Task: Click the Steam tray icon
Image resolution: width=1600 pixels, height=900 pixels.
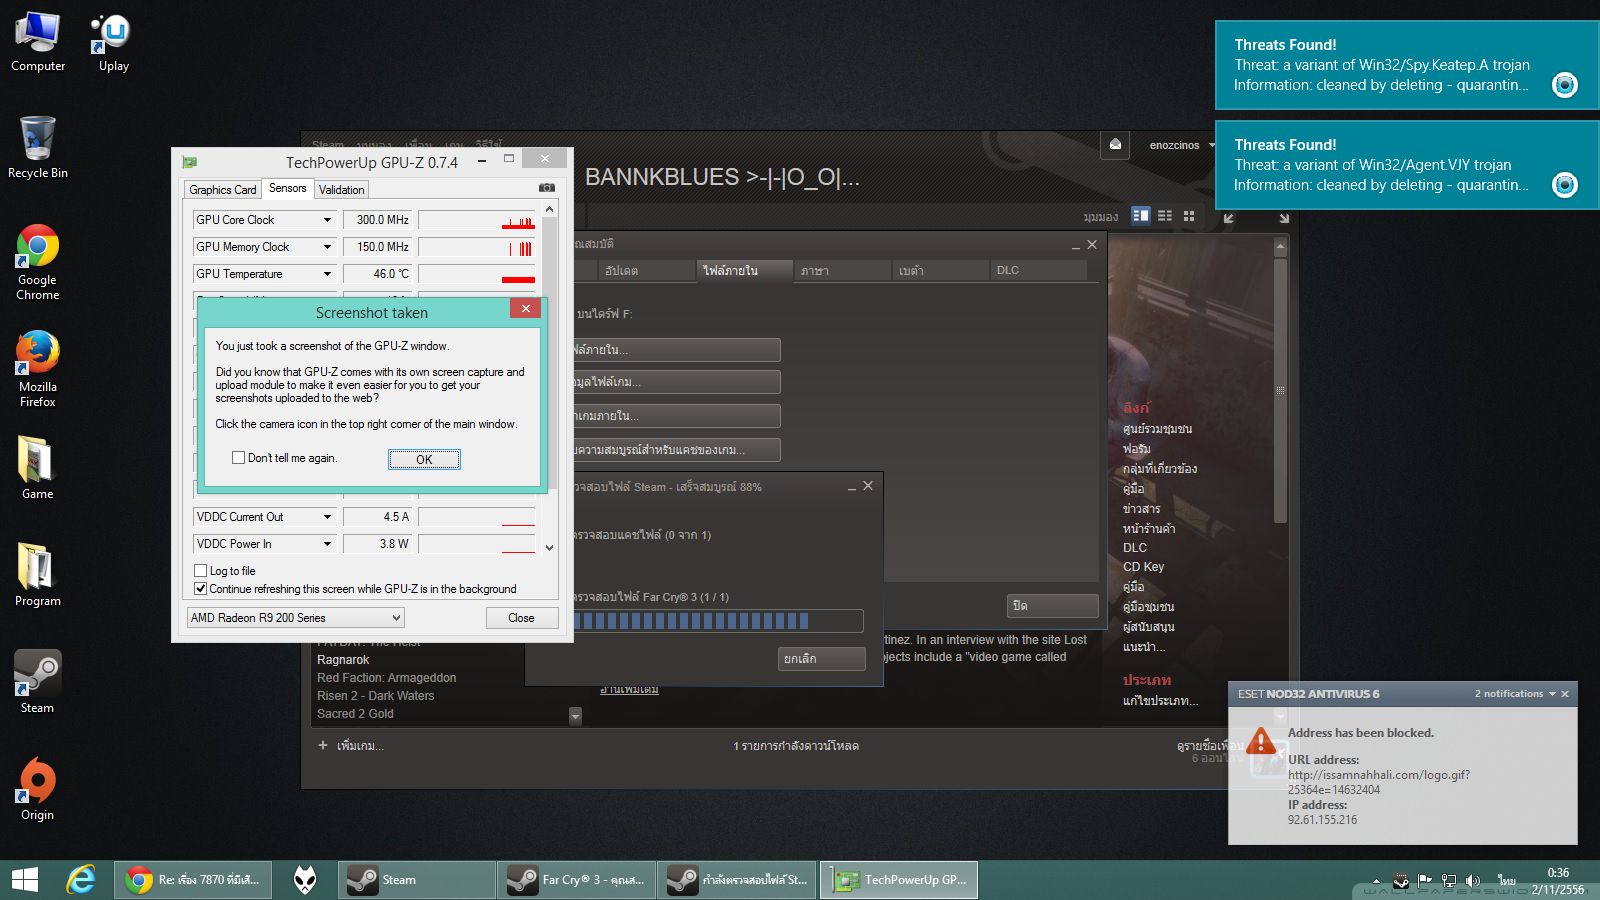Action: click(1402, 881)
